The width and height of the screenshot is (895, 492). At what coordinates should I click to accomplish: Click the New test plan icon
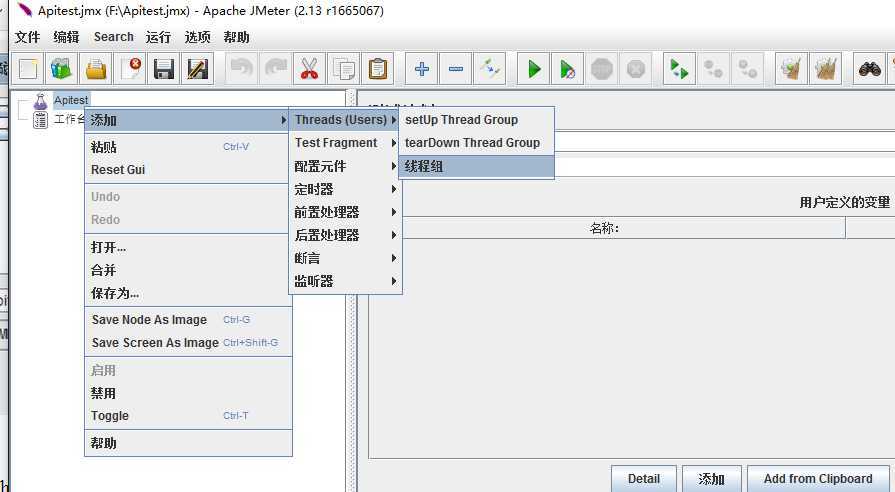(27, 69)
